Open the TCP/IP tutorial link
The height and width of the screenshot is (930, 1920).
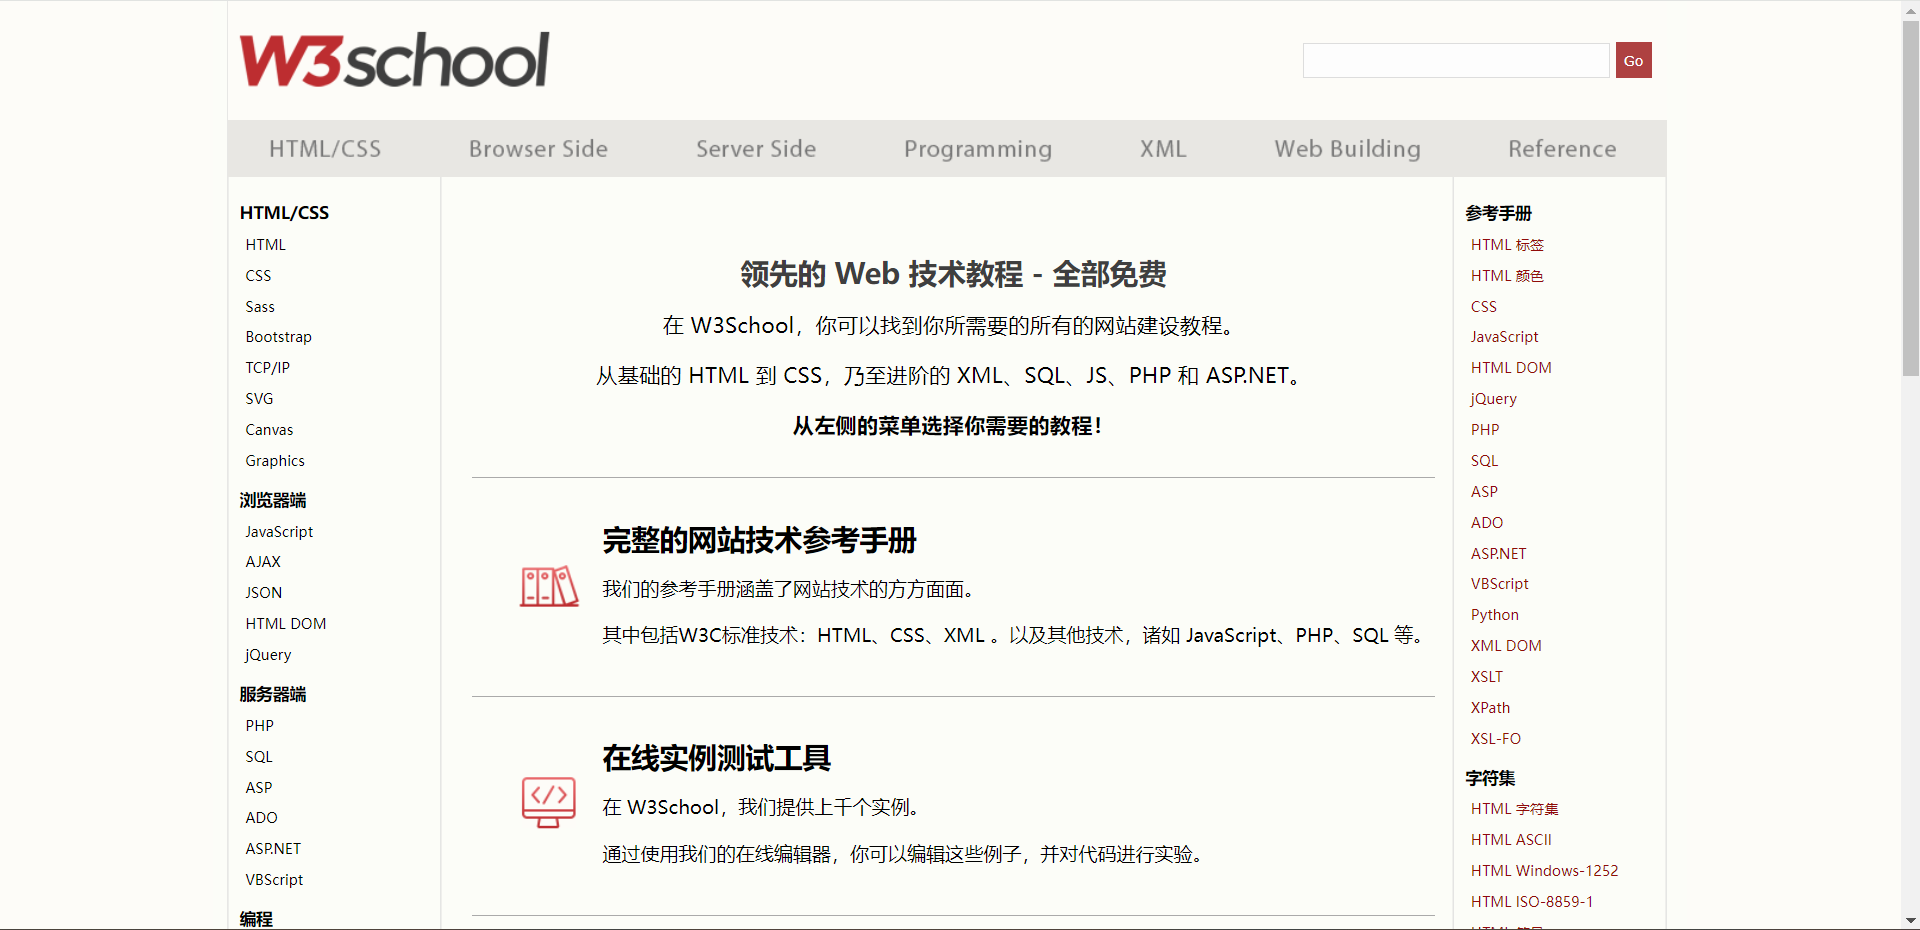(268, 368)
